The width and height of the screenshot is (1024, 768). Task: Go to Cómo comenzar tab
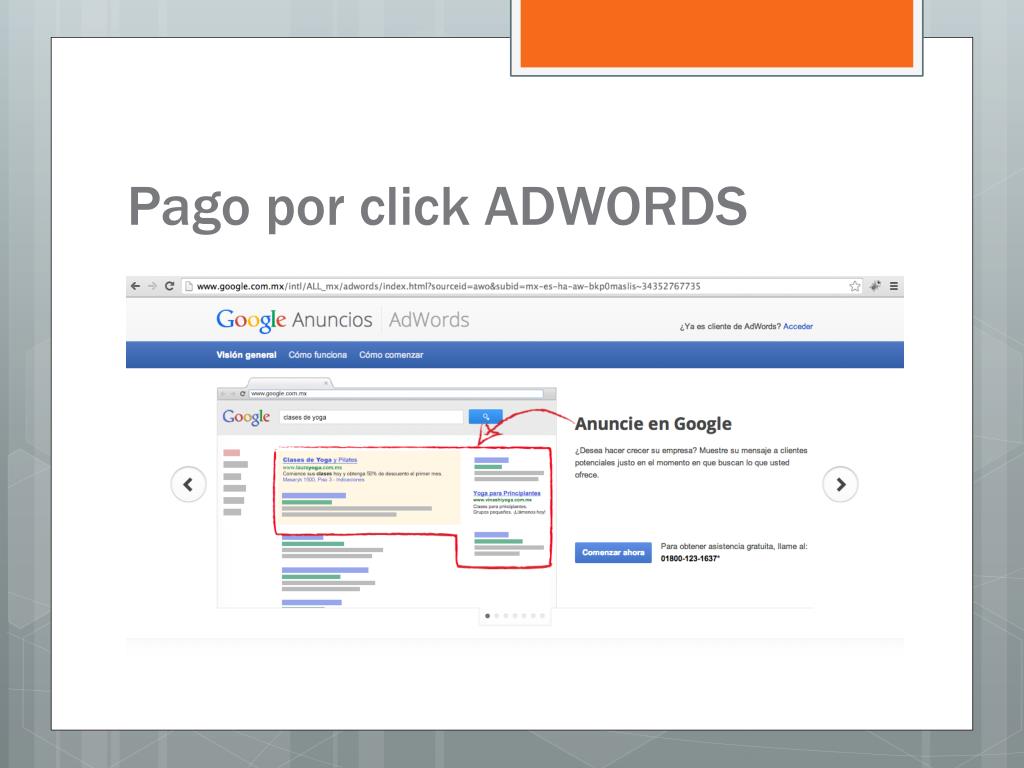(391, 355)
